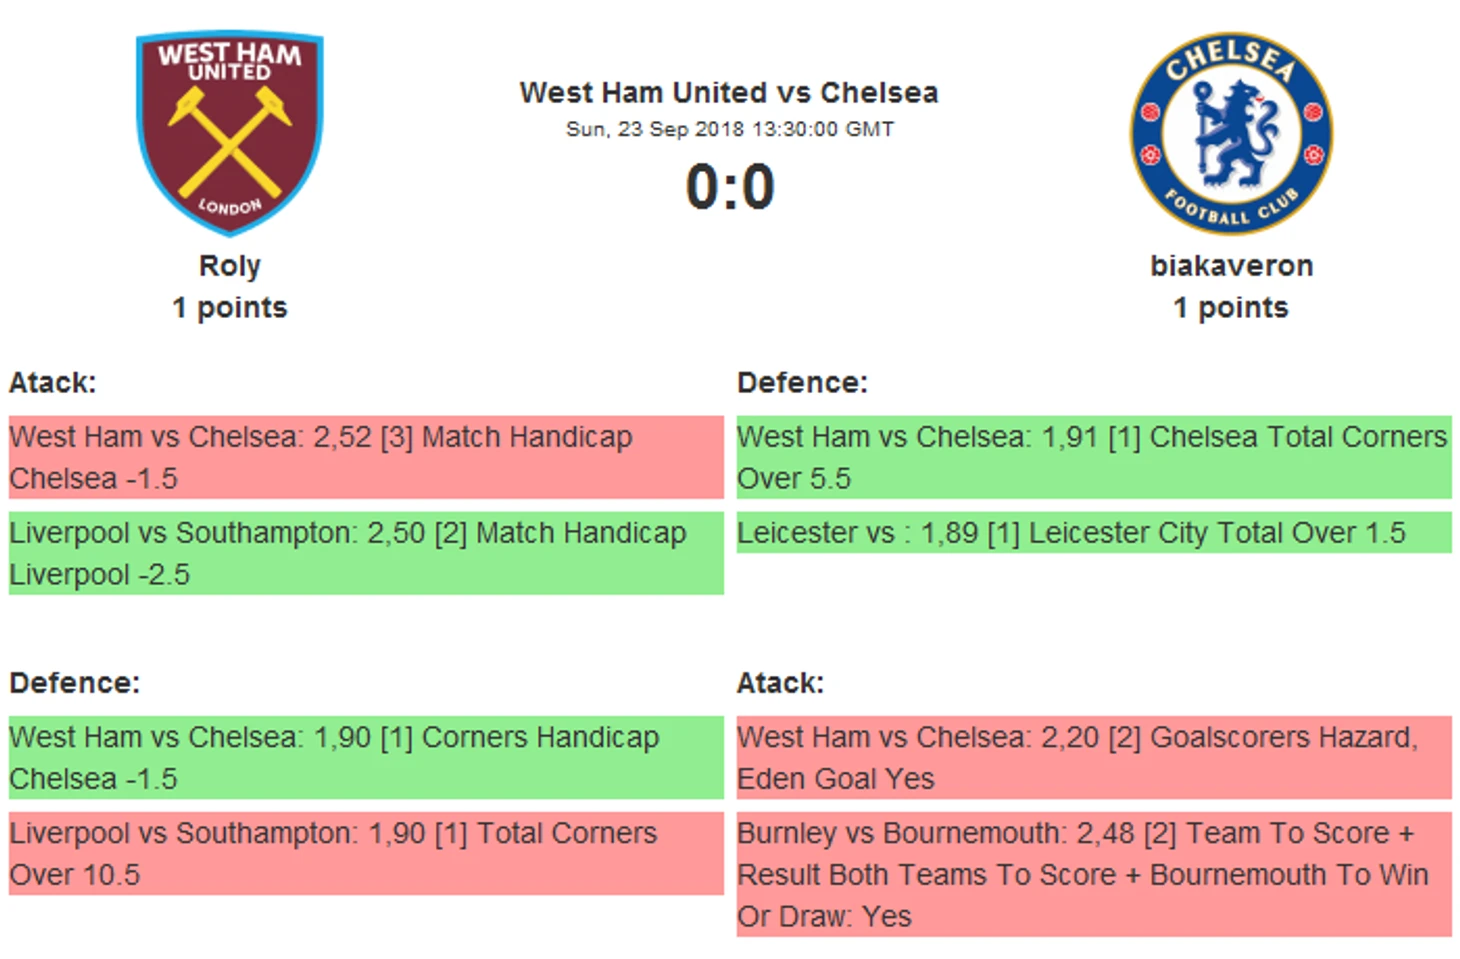The height and width of the screenshot is (959, 1460).
Task: Select the 0:0 match score
Action: point(730,187)
